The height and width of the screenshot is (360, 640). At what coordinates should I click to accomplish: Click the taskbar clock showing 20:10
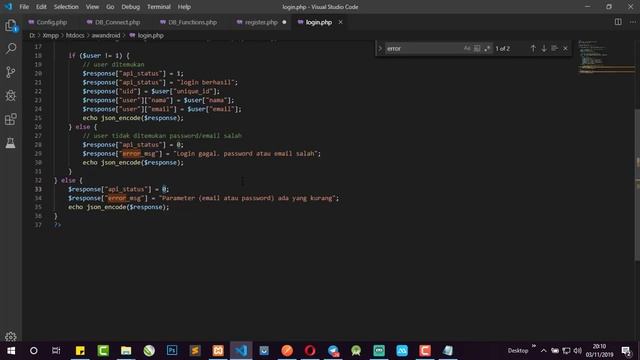[x=599, y=351]
